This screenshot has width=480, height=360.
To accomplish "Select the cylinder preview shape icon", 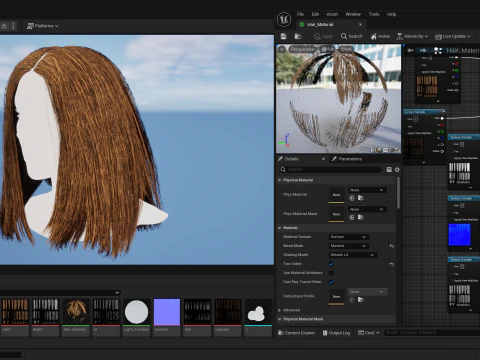I will (x=373, y=150).
